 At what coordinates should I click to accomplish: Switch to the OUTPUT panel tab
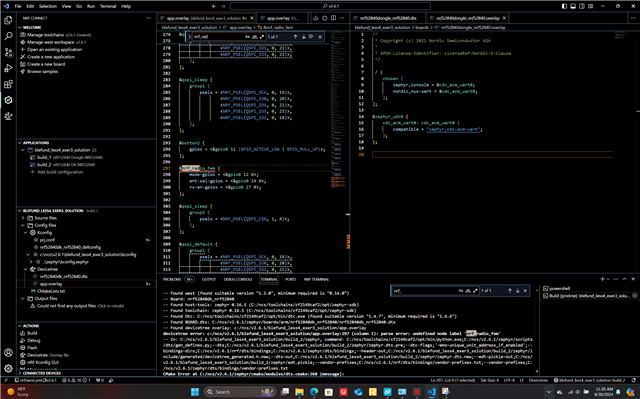click(x=209, y=279)
